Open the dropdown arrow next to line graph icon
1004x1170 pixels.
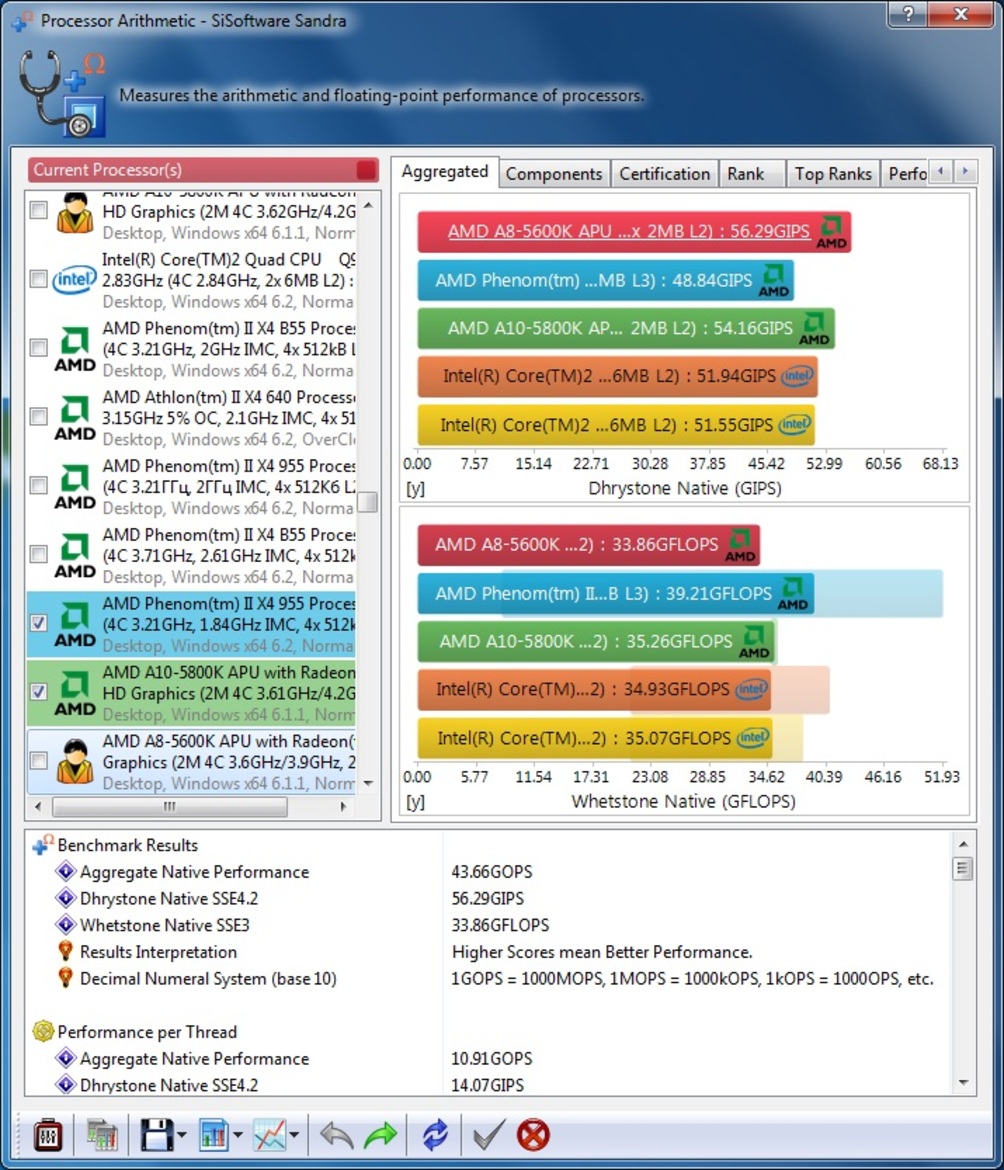pos(294,1136)
